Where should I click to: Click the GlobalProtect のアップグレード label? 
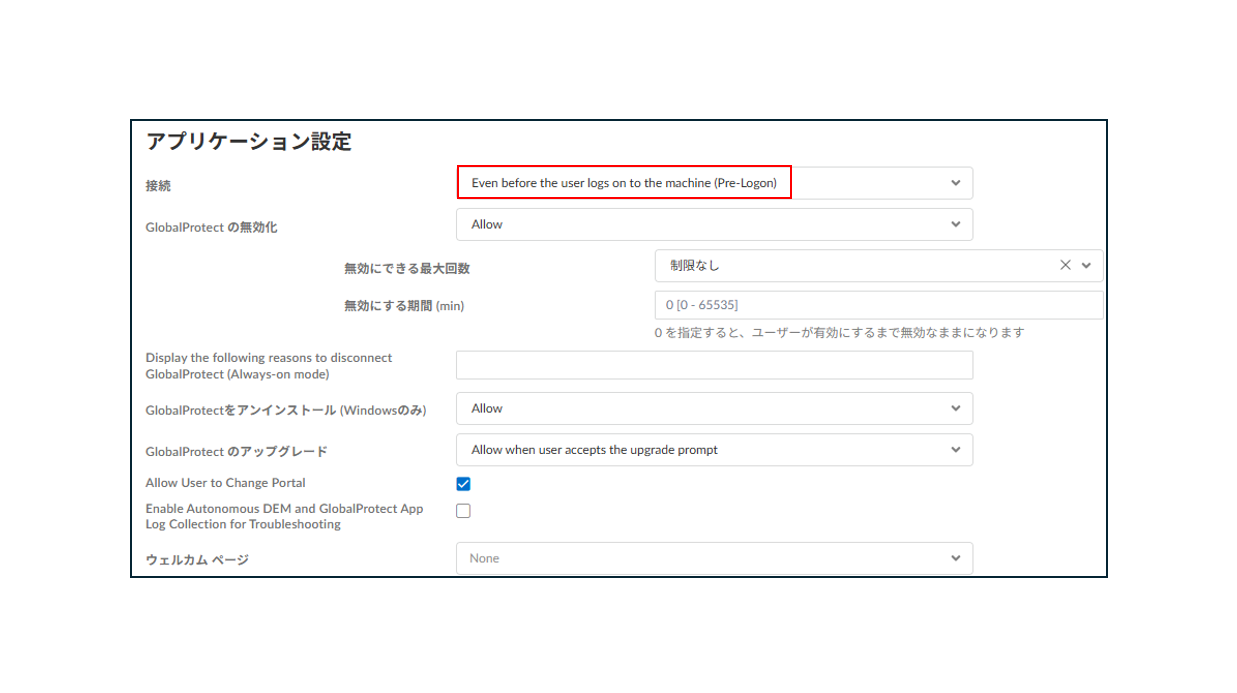[x=236, y=451]
